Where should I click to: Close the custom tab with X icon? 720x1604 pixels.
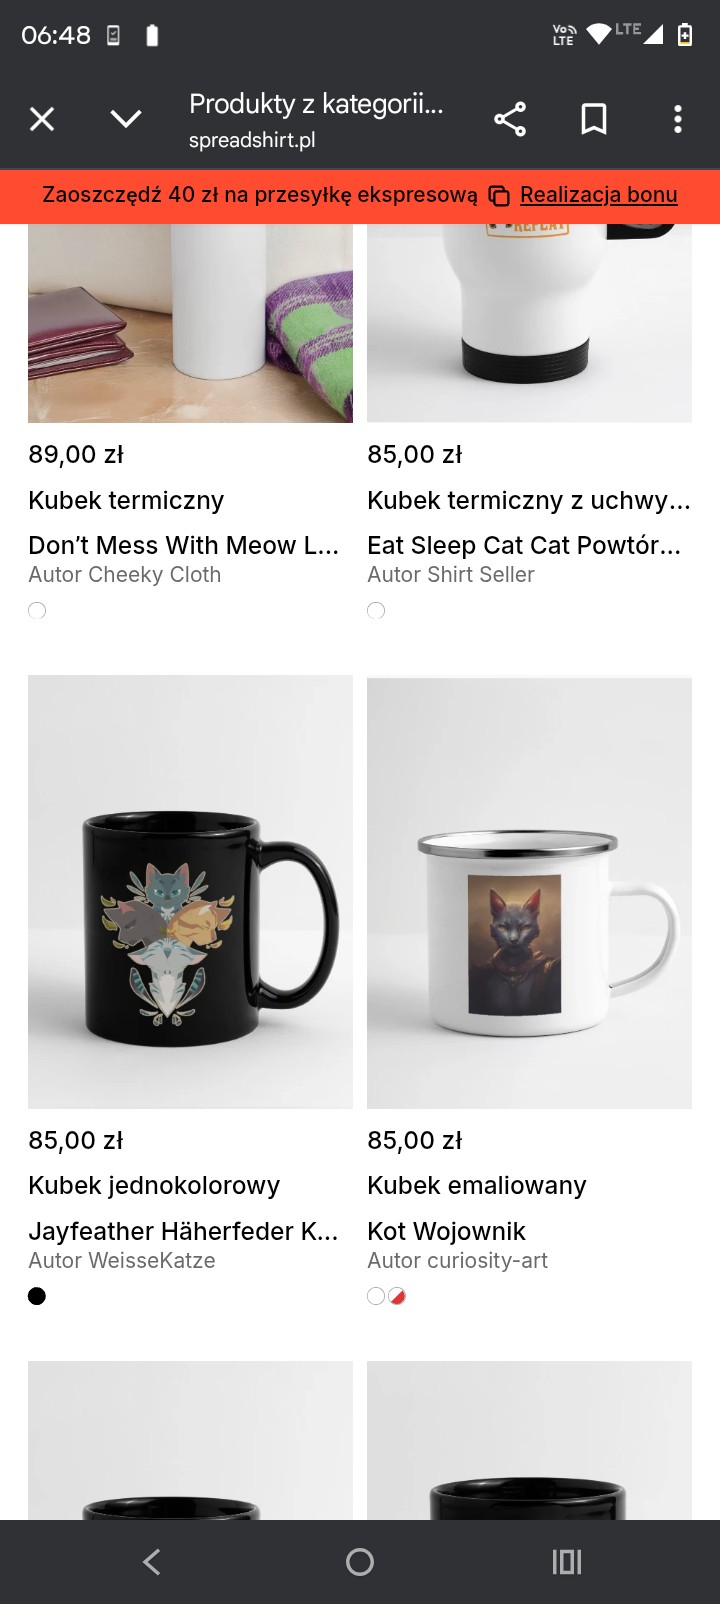(x=42, y=119)
